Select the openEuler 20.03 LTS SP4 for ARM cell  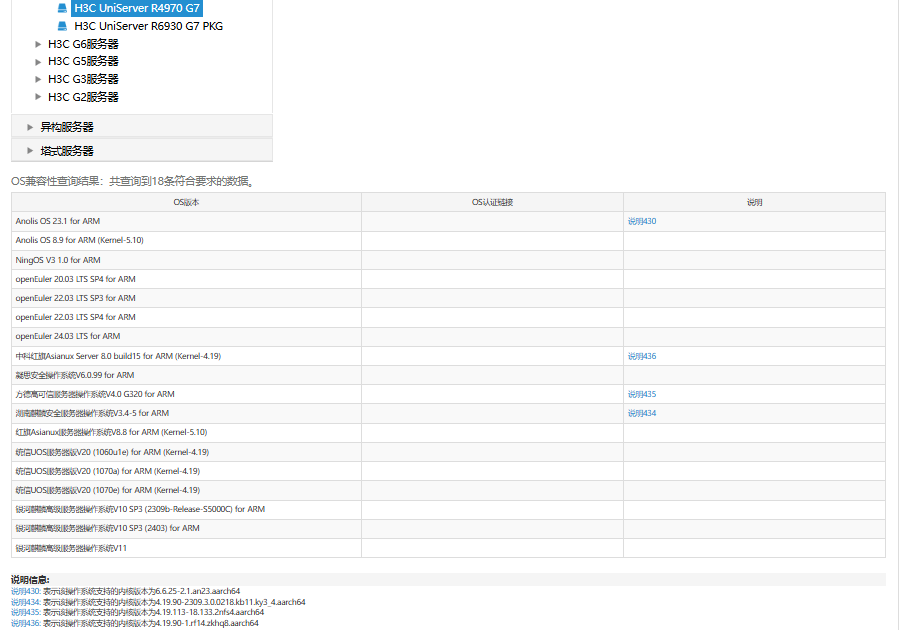186,279
